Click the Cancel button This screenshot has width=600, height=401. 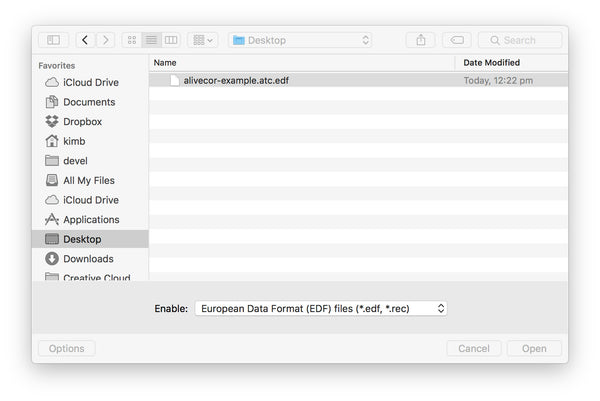point(474,349)
